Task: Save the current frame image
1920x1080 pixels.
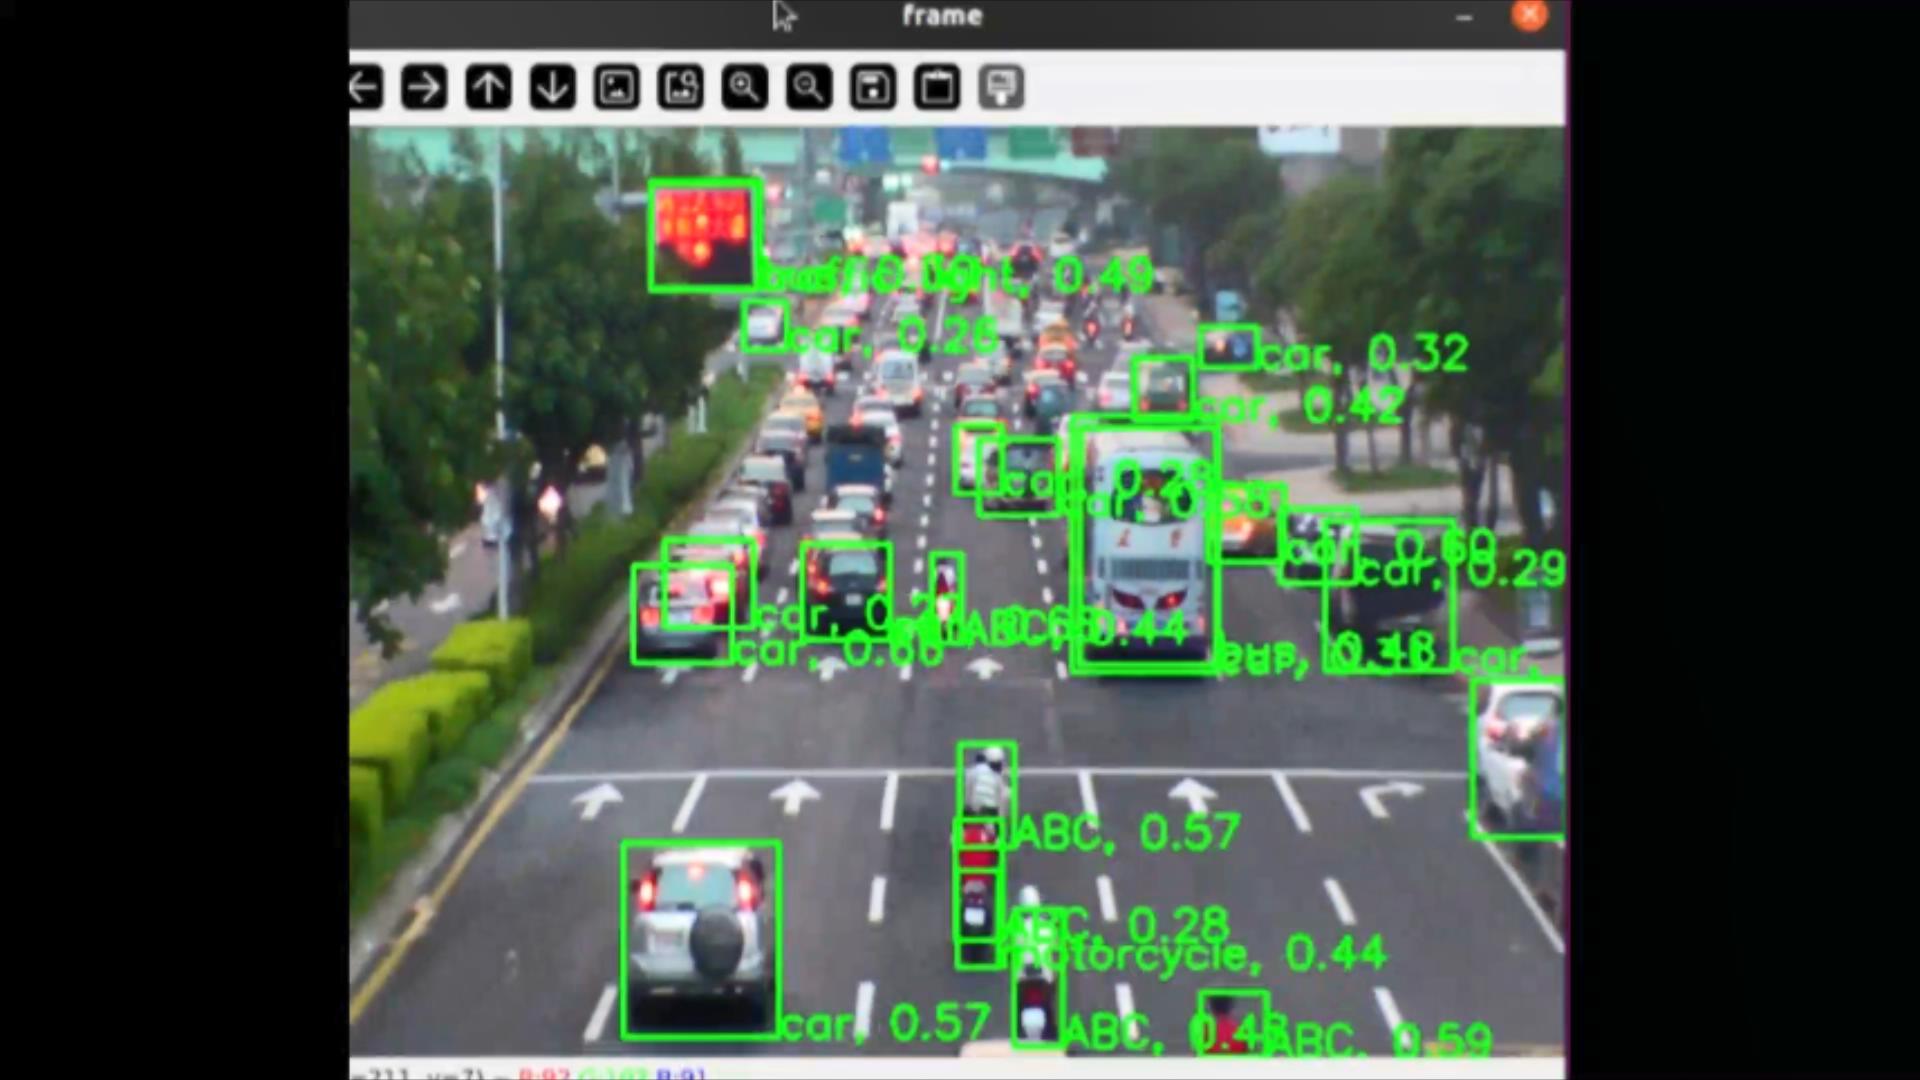Action: 873,88
